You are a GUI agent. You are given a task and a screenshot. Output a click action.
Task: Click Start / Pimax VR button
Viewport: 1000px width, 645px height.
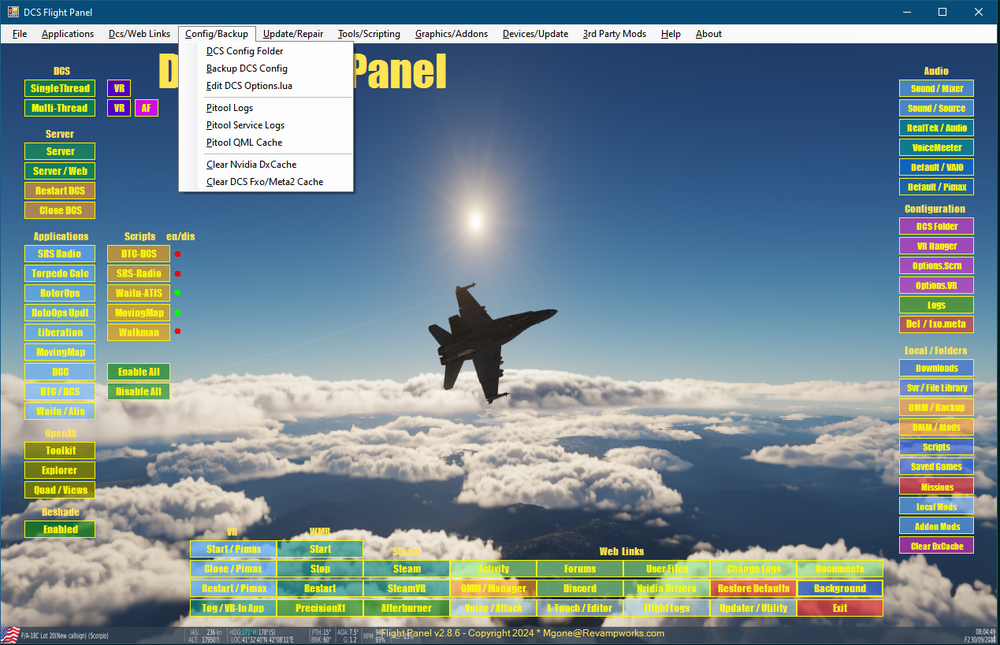pyautogui.click(x=233, y=549)
